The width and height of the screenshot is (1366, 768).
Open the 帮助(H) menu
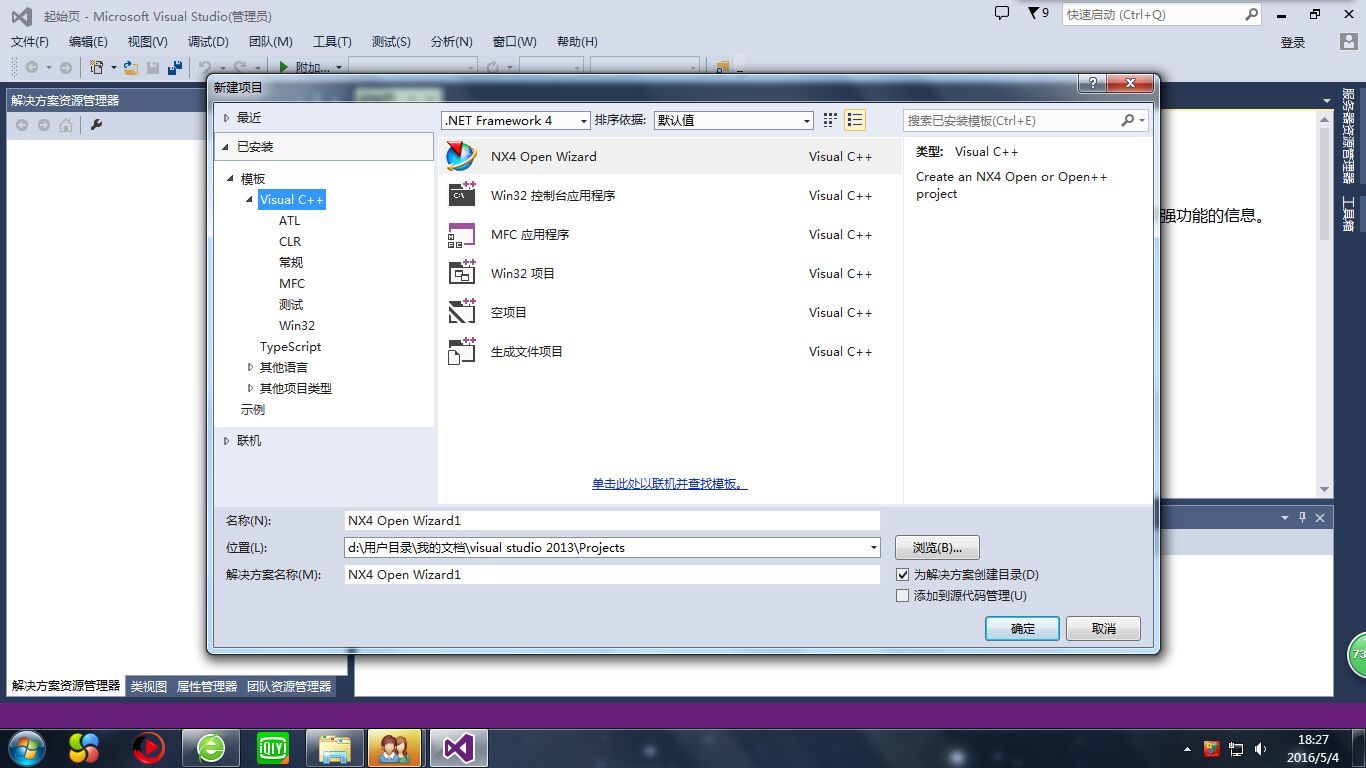[x=577, y=42]
